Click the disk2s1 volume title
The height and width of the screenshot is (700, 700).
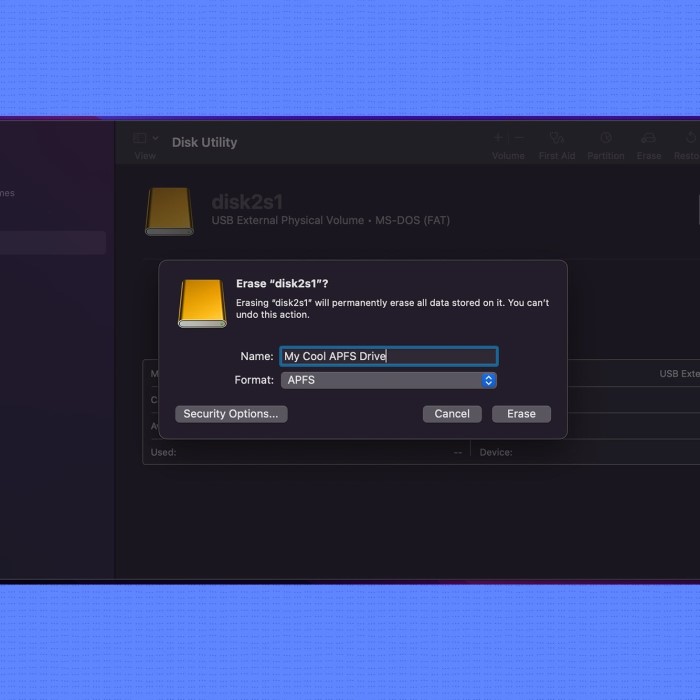[247, 202]
